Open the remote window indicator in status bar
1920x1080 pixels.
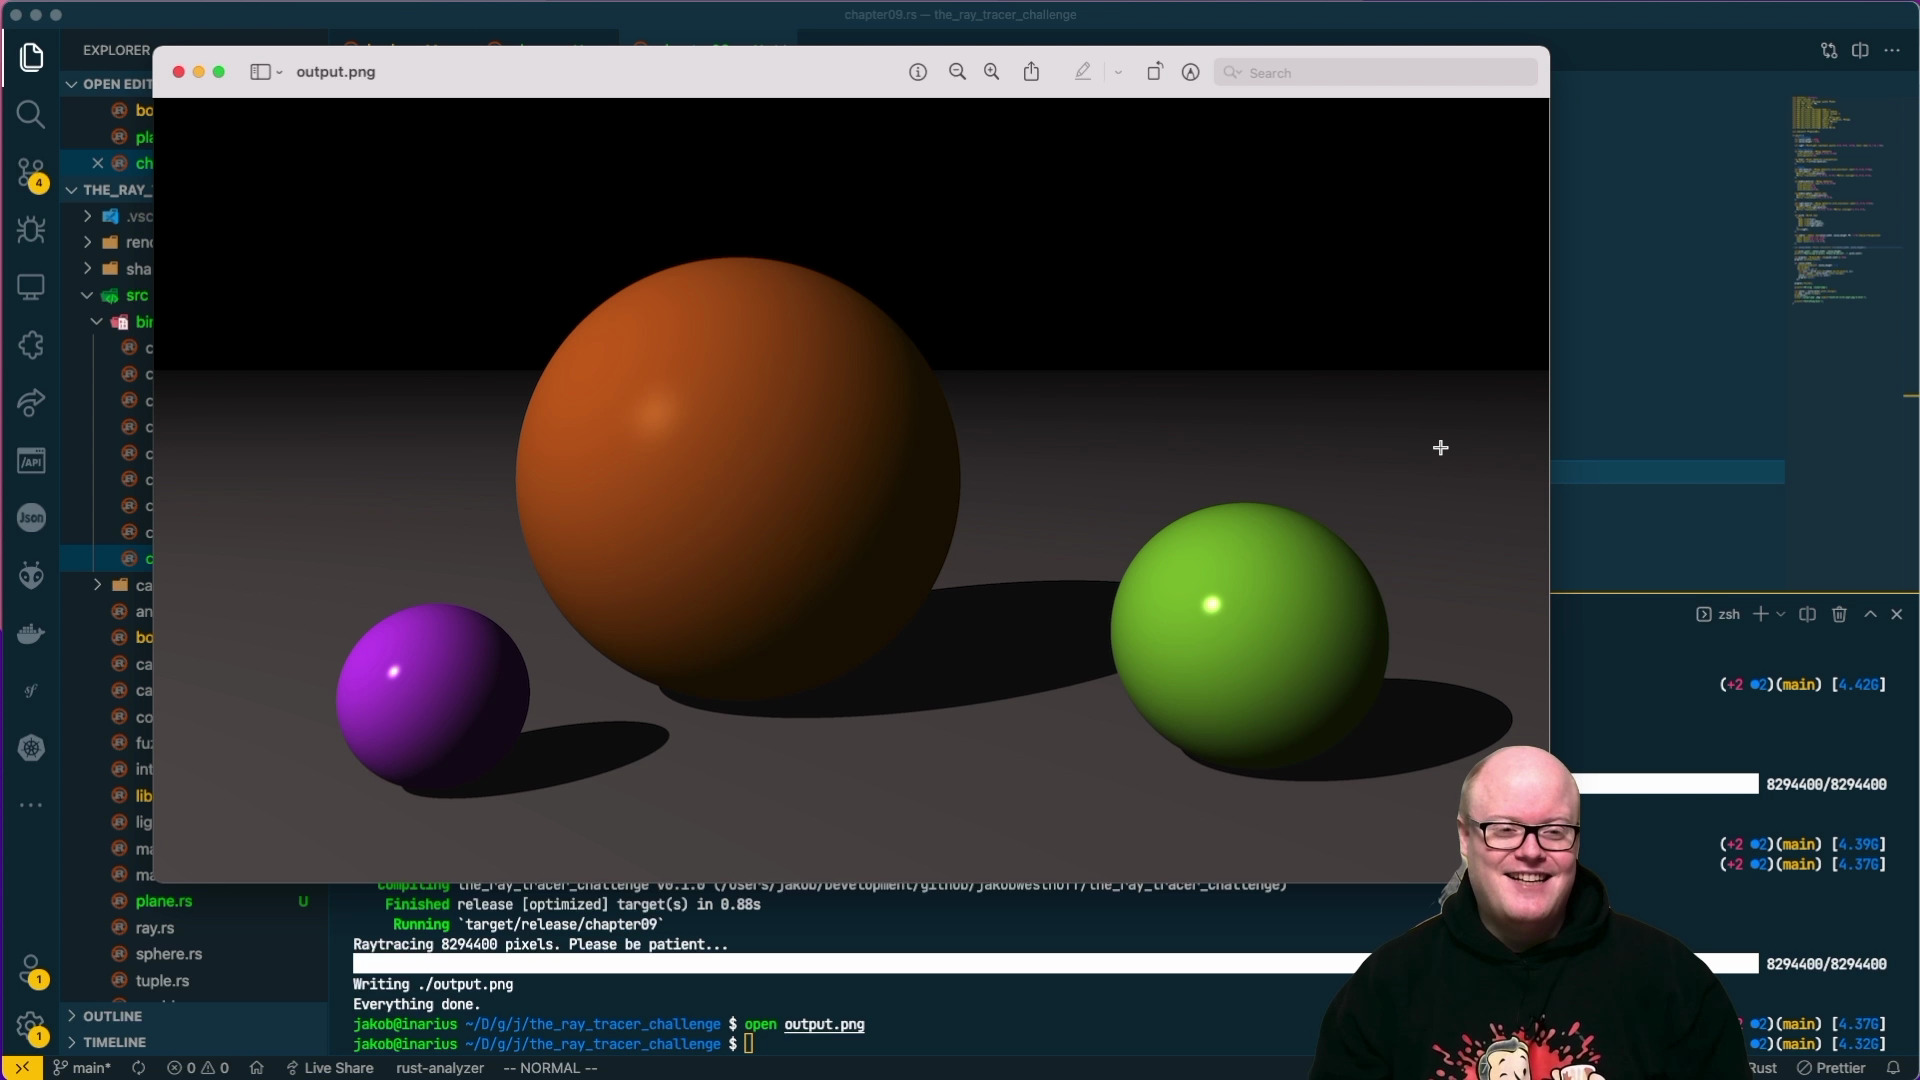(x=22, y=1068)
